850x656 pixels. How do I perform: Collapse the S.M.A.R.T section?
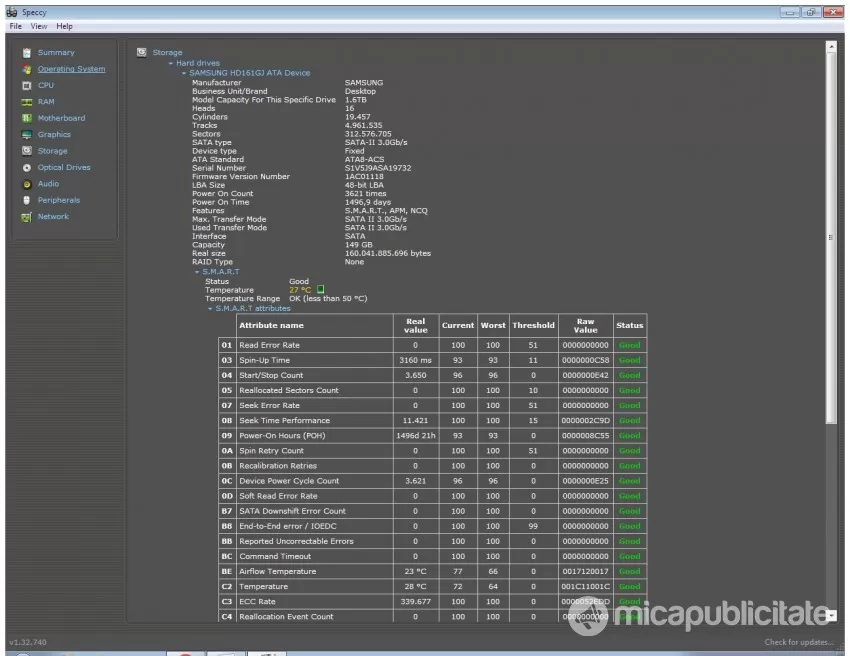click(x=197, y=272)
